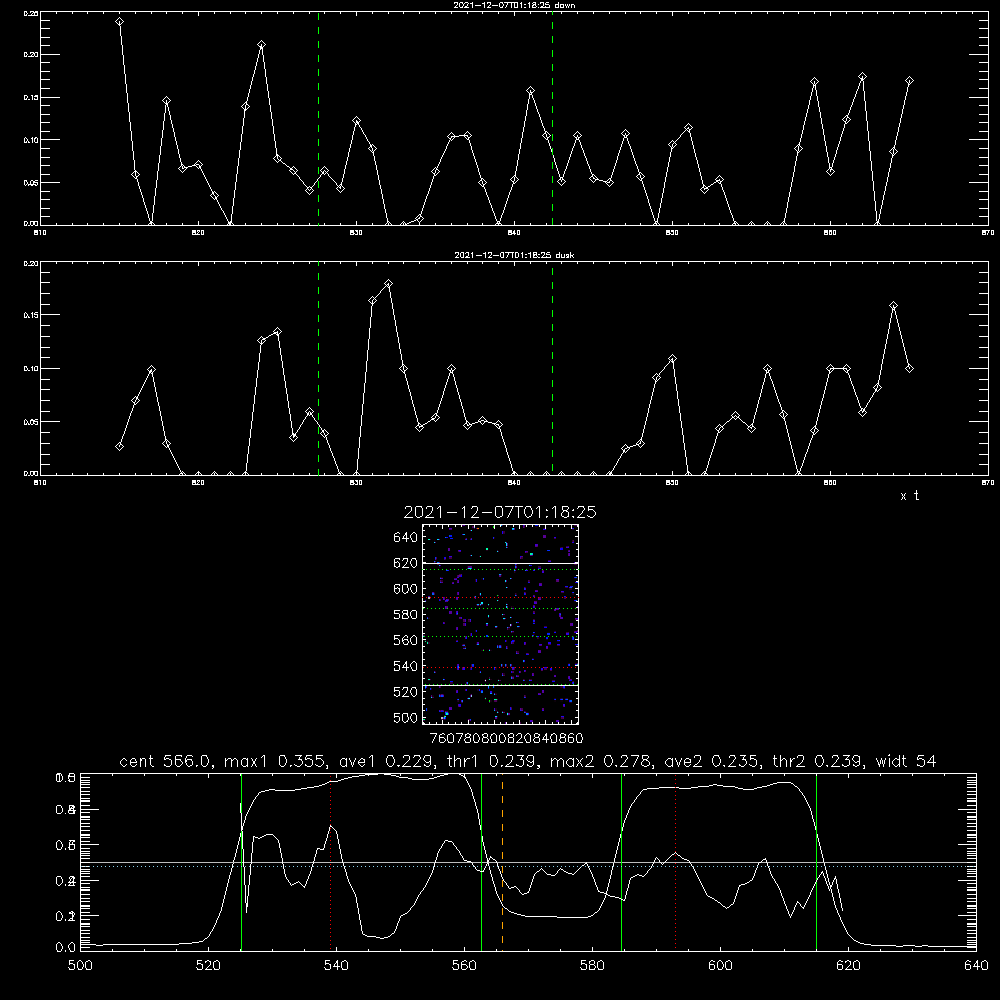Click the pixel image thumbnail panel
1000x1000 pixels.
pos(500,624)
